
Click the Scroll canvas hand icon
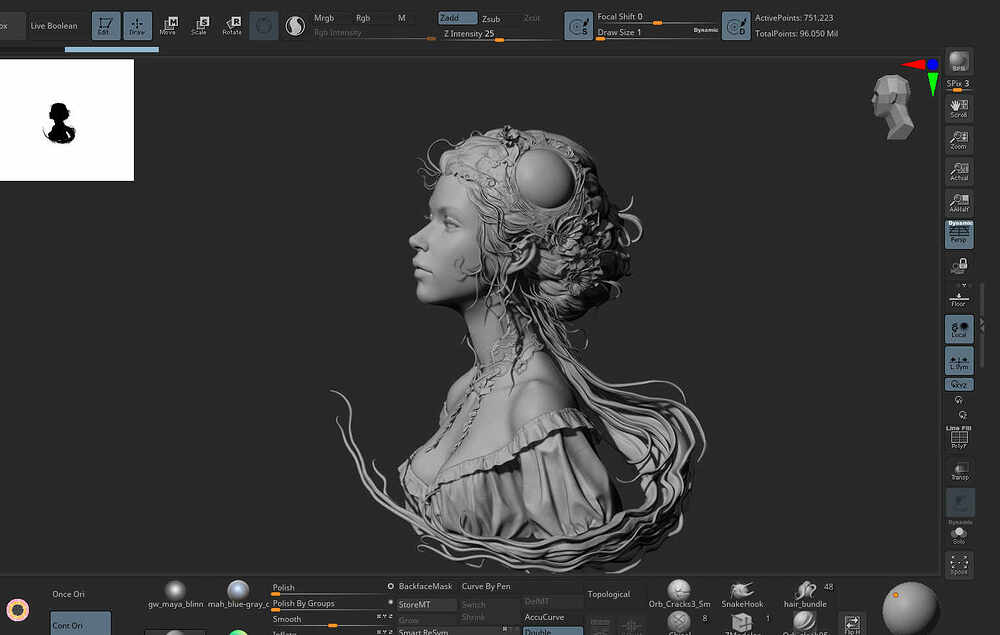point(959,108)
